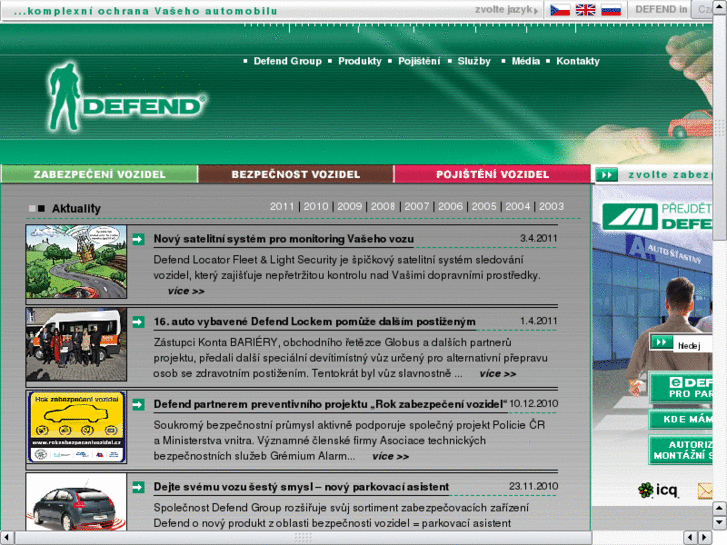
Task: Select the Pojištění vozidel tab
Action: pos(492,174)
